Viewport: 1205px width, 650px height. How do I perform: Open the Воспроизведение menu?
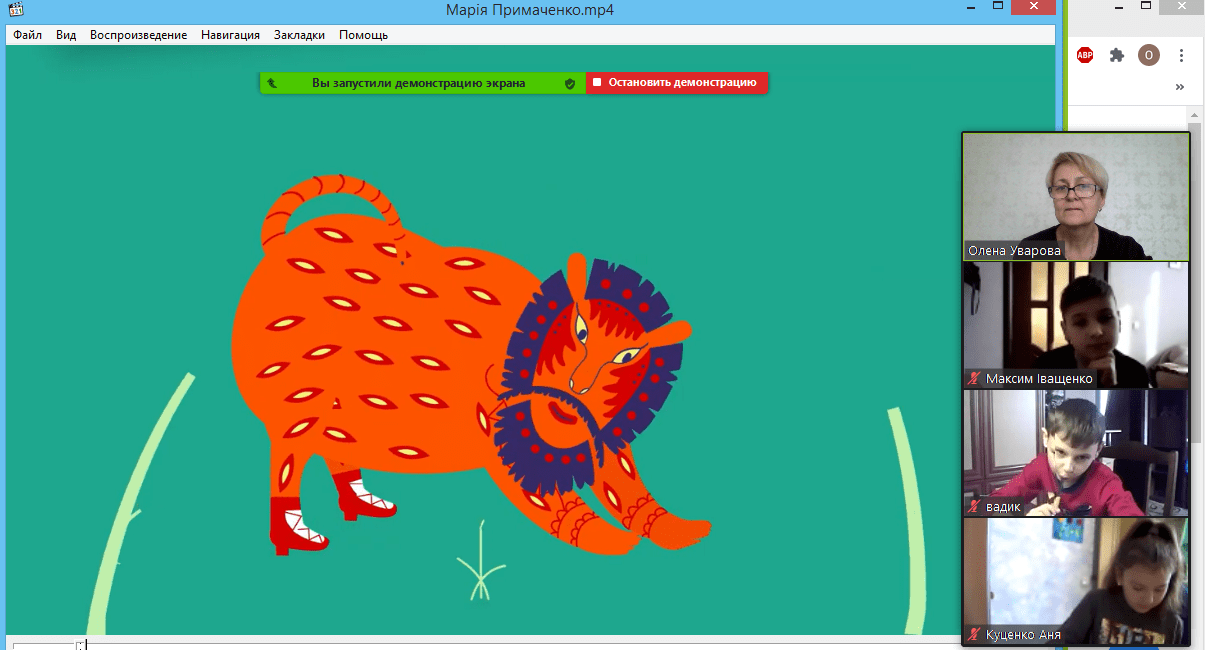coord(138,34)
